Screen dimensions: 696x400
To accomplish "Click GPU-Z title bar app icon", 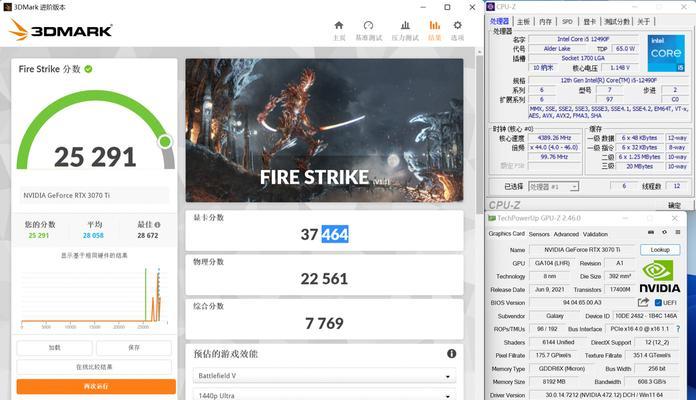I will click(492, 218).
